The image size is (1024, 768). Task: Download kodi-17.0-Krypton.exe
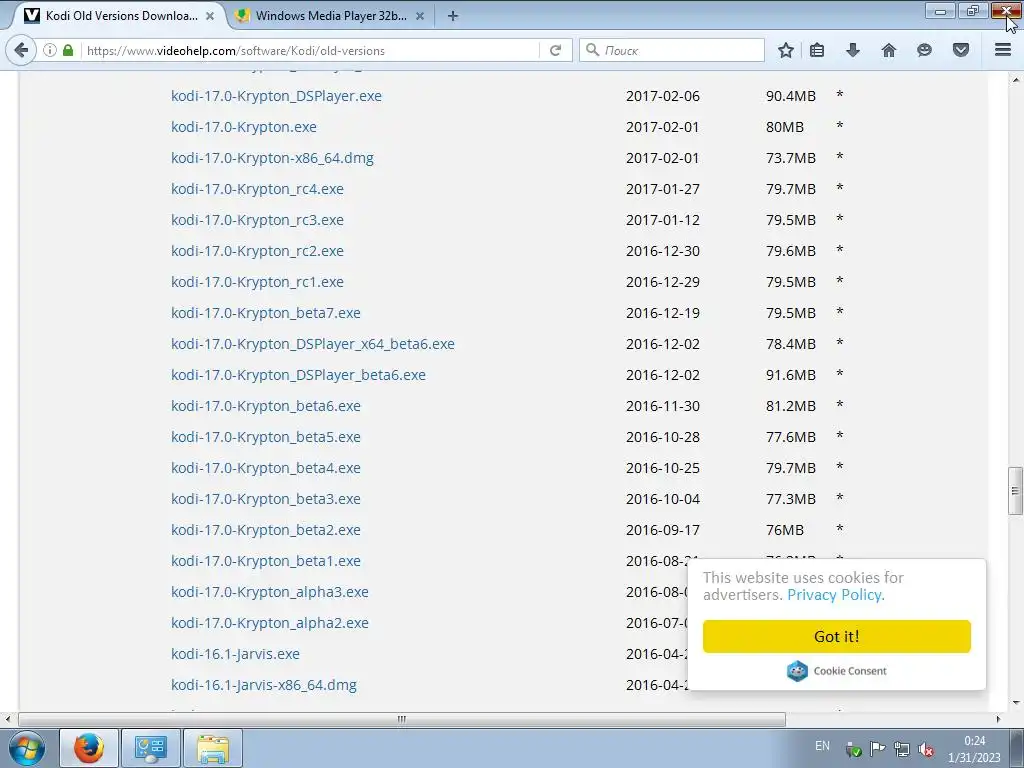[244, 127]
